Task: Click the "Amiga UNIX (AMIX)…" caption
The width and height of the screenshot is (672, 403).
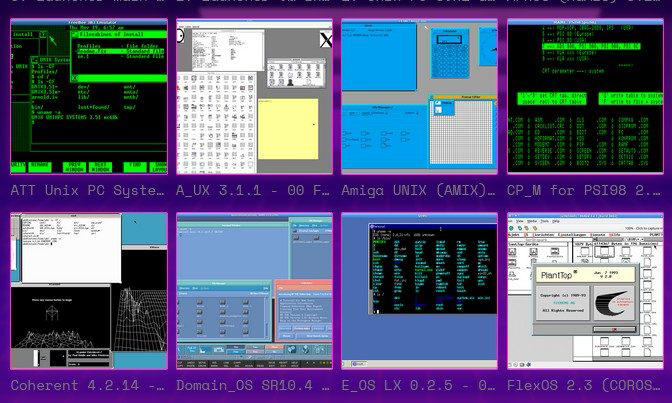Action: [x=418, y=191]
